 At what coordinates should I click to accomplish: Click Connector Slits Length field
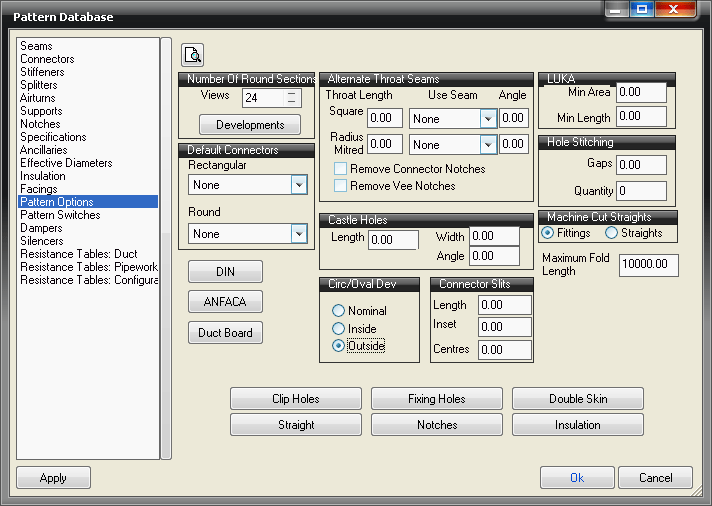504,305
